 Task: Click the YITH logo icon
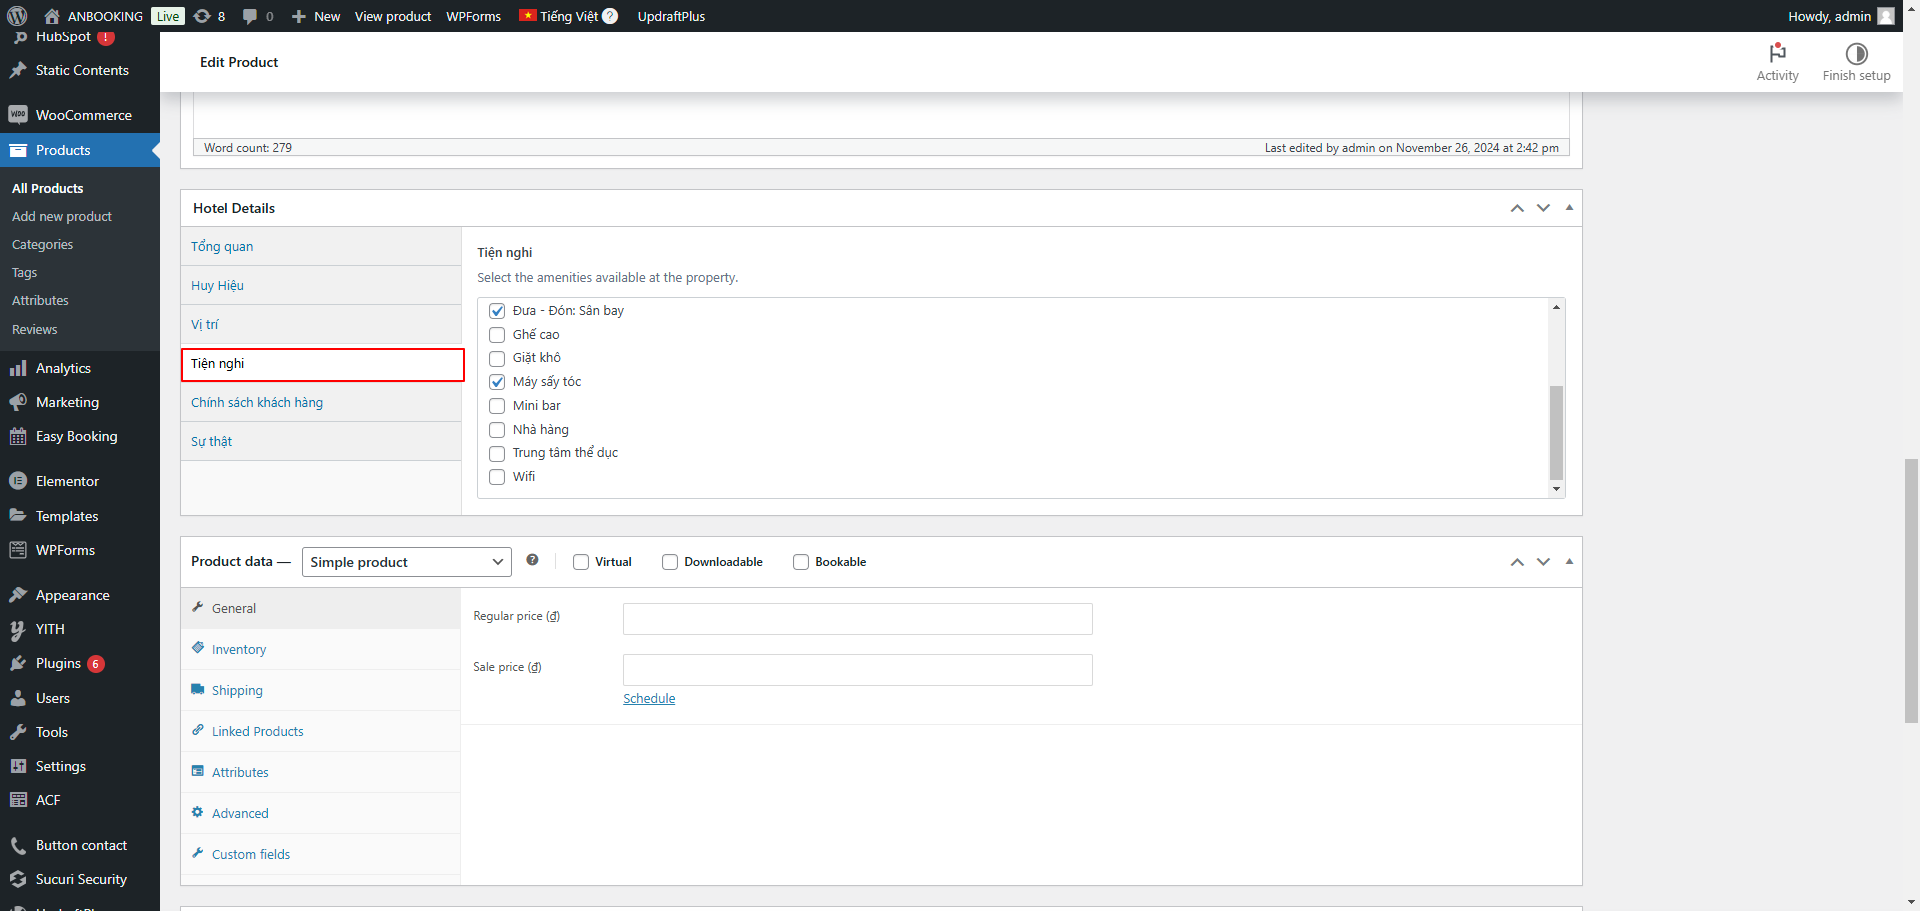(x=18, y=629)
